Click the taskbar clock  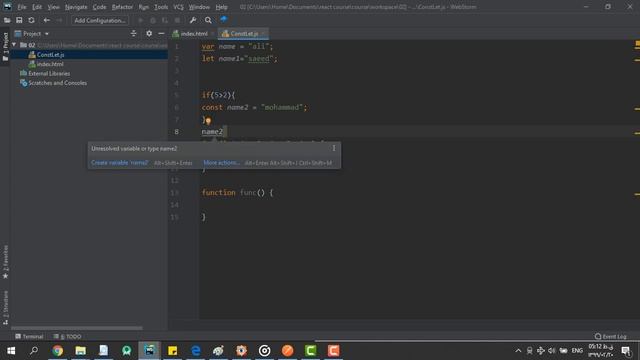600,351
